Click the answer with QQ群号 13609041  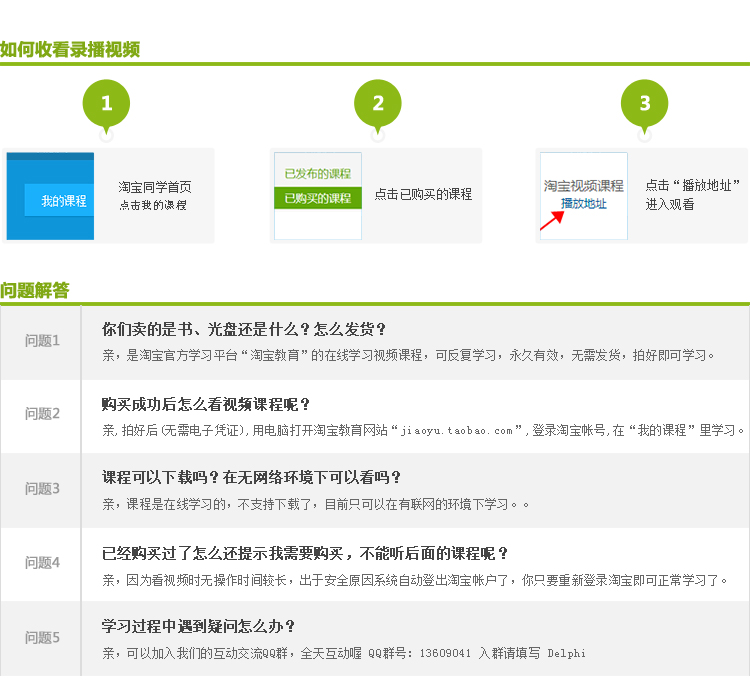[x=343, y=653]
